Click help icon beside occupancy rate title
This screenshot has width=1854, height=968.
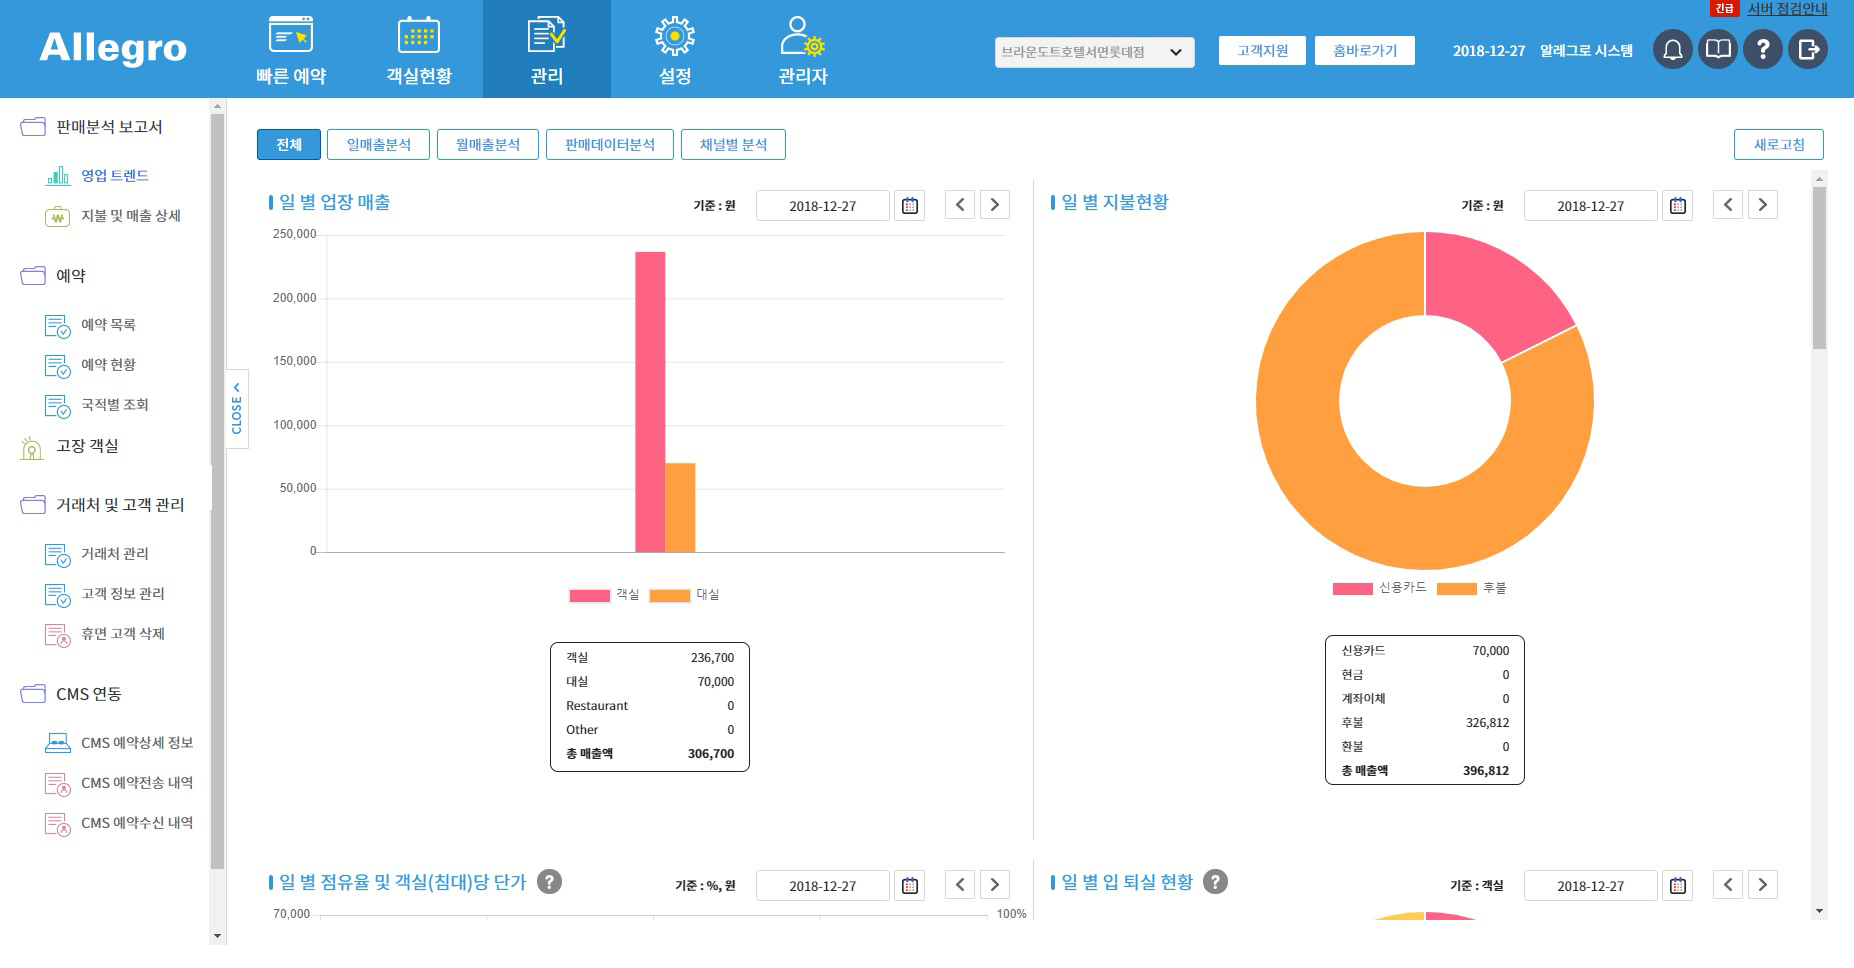coord(549,882)
